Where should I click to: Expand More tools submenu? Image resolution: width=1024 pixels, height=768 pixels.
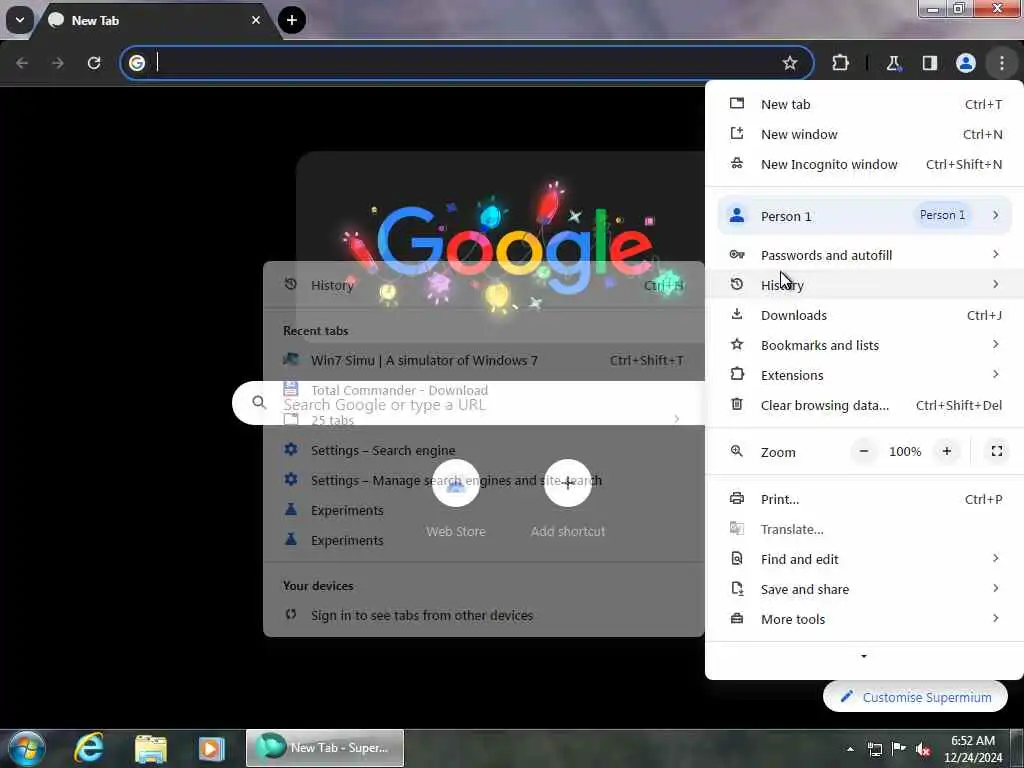(x=864, y=619)
